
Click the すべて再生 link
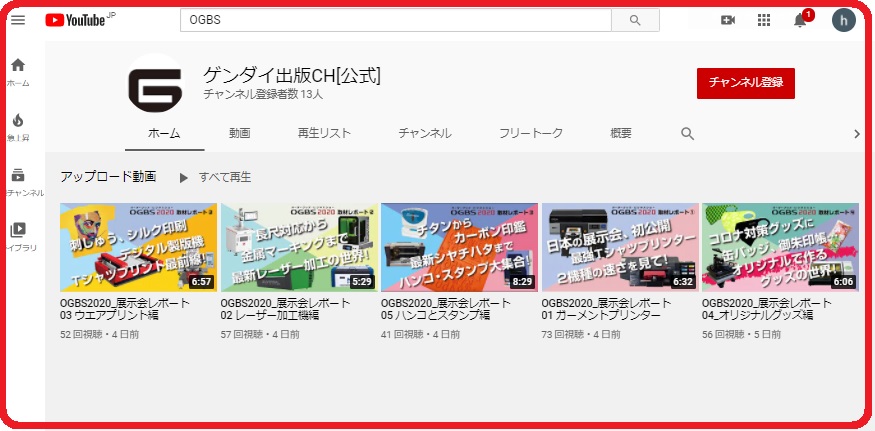tap(225, 178)
